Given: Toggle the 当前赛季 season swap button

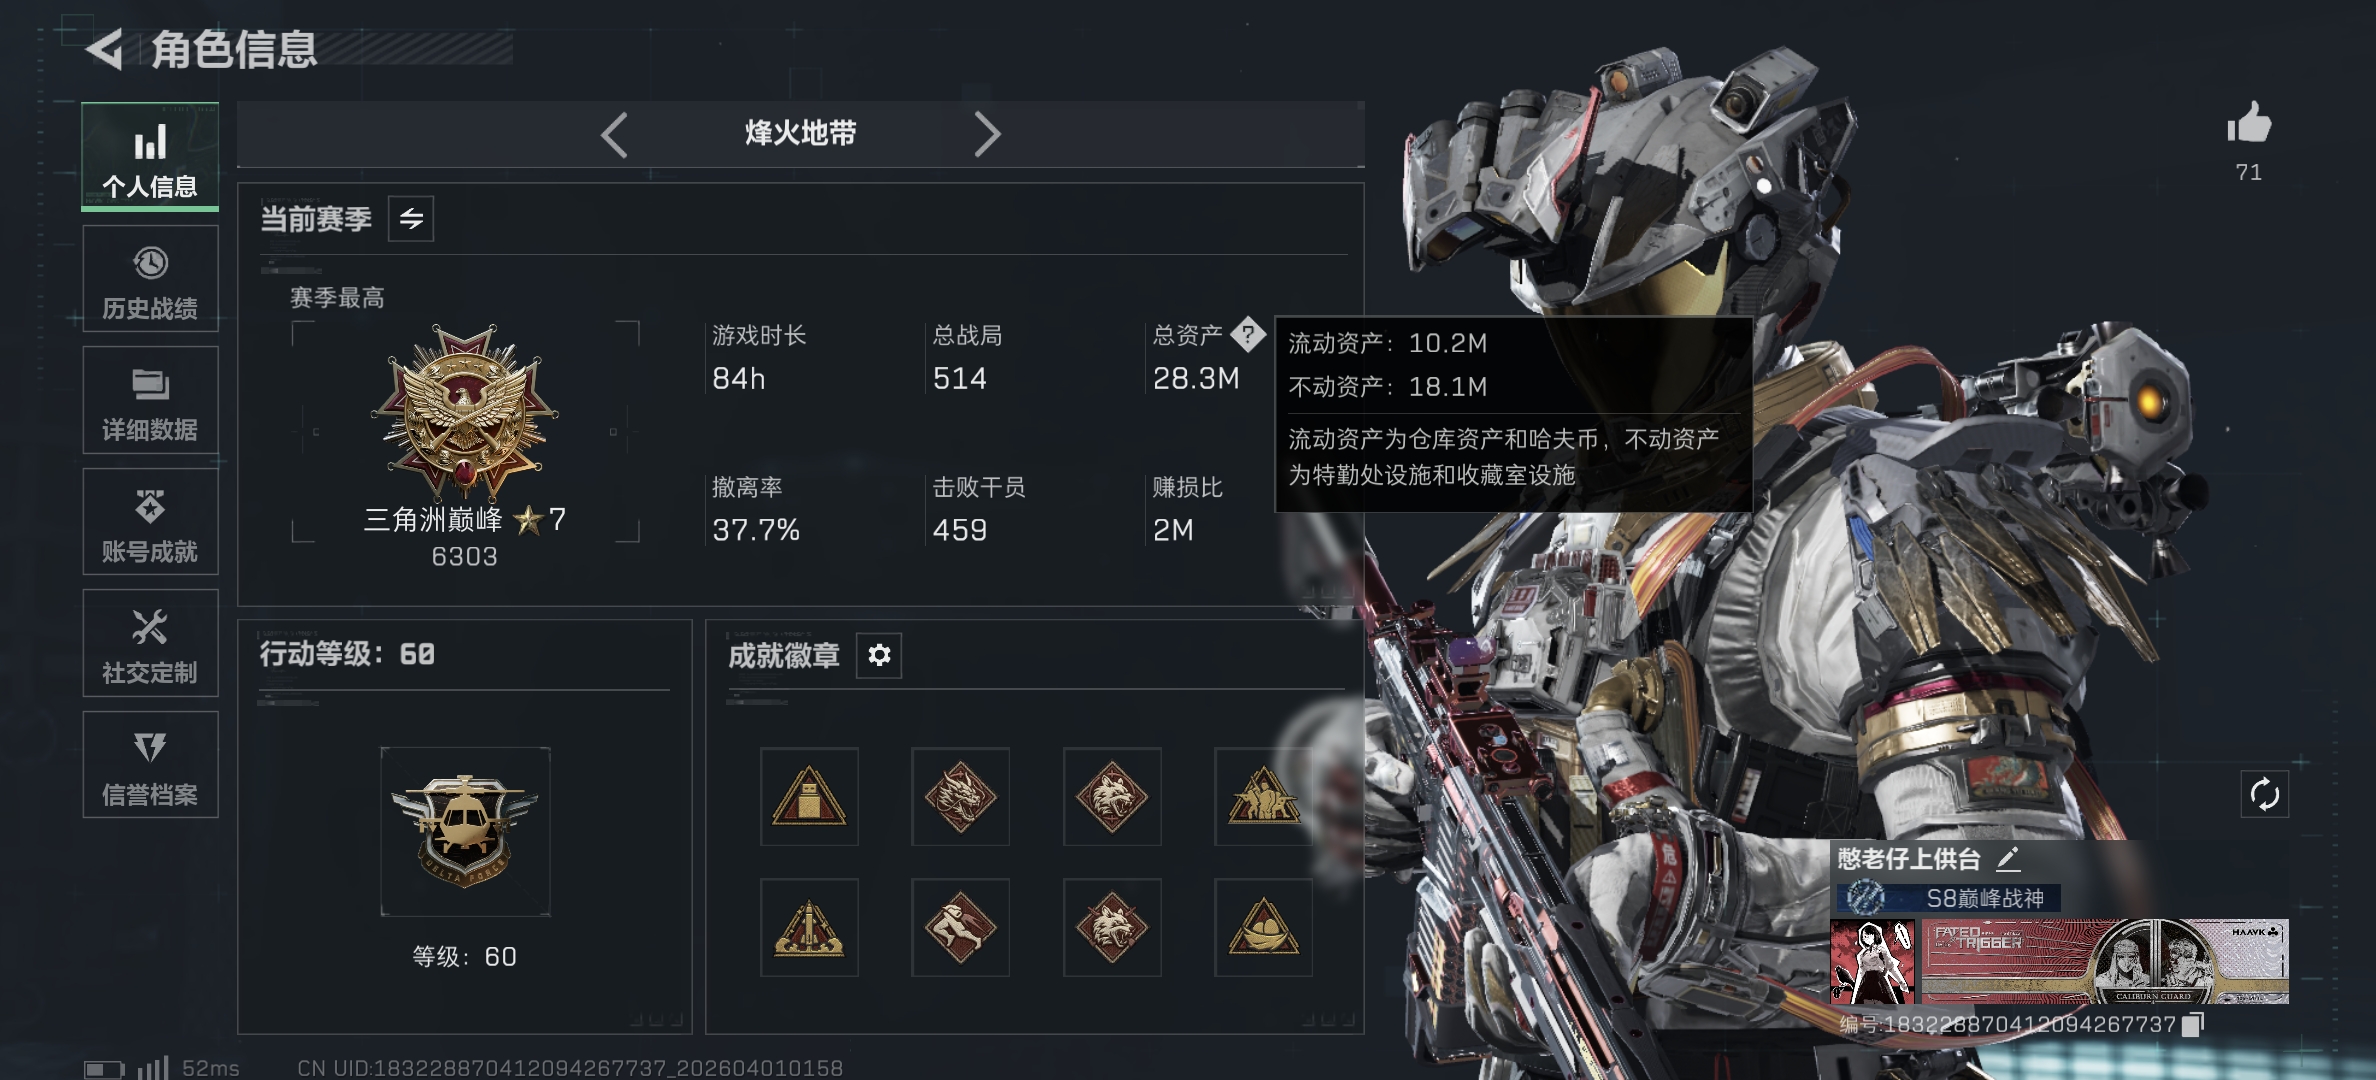Looking at the screenshot, I should (411, 219).
